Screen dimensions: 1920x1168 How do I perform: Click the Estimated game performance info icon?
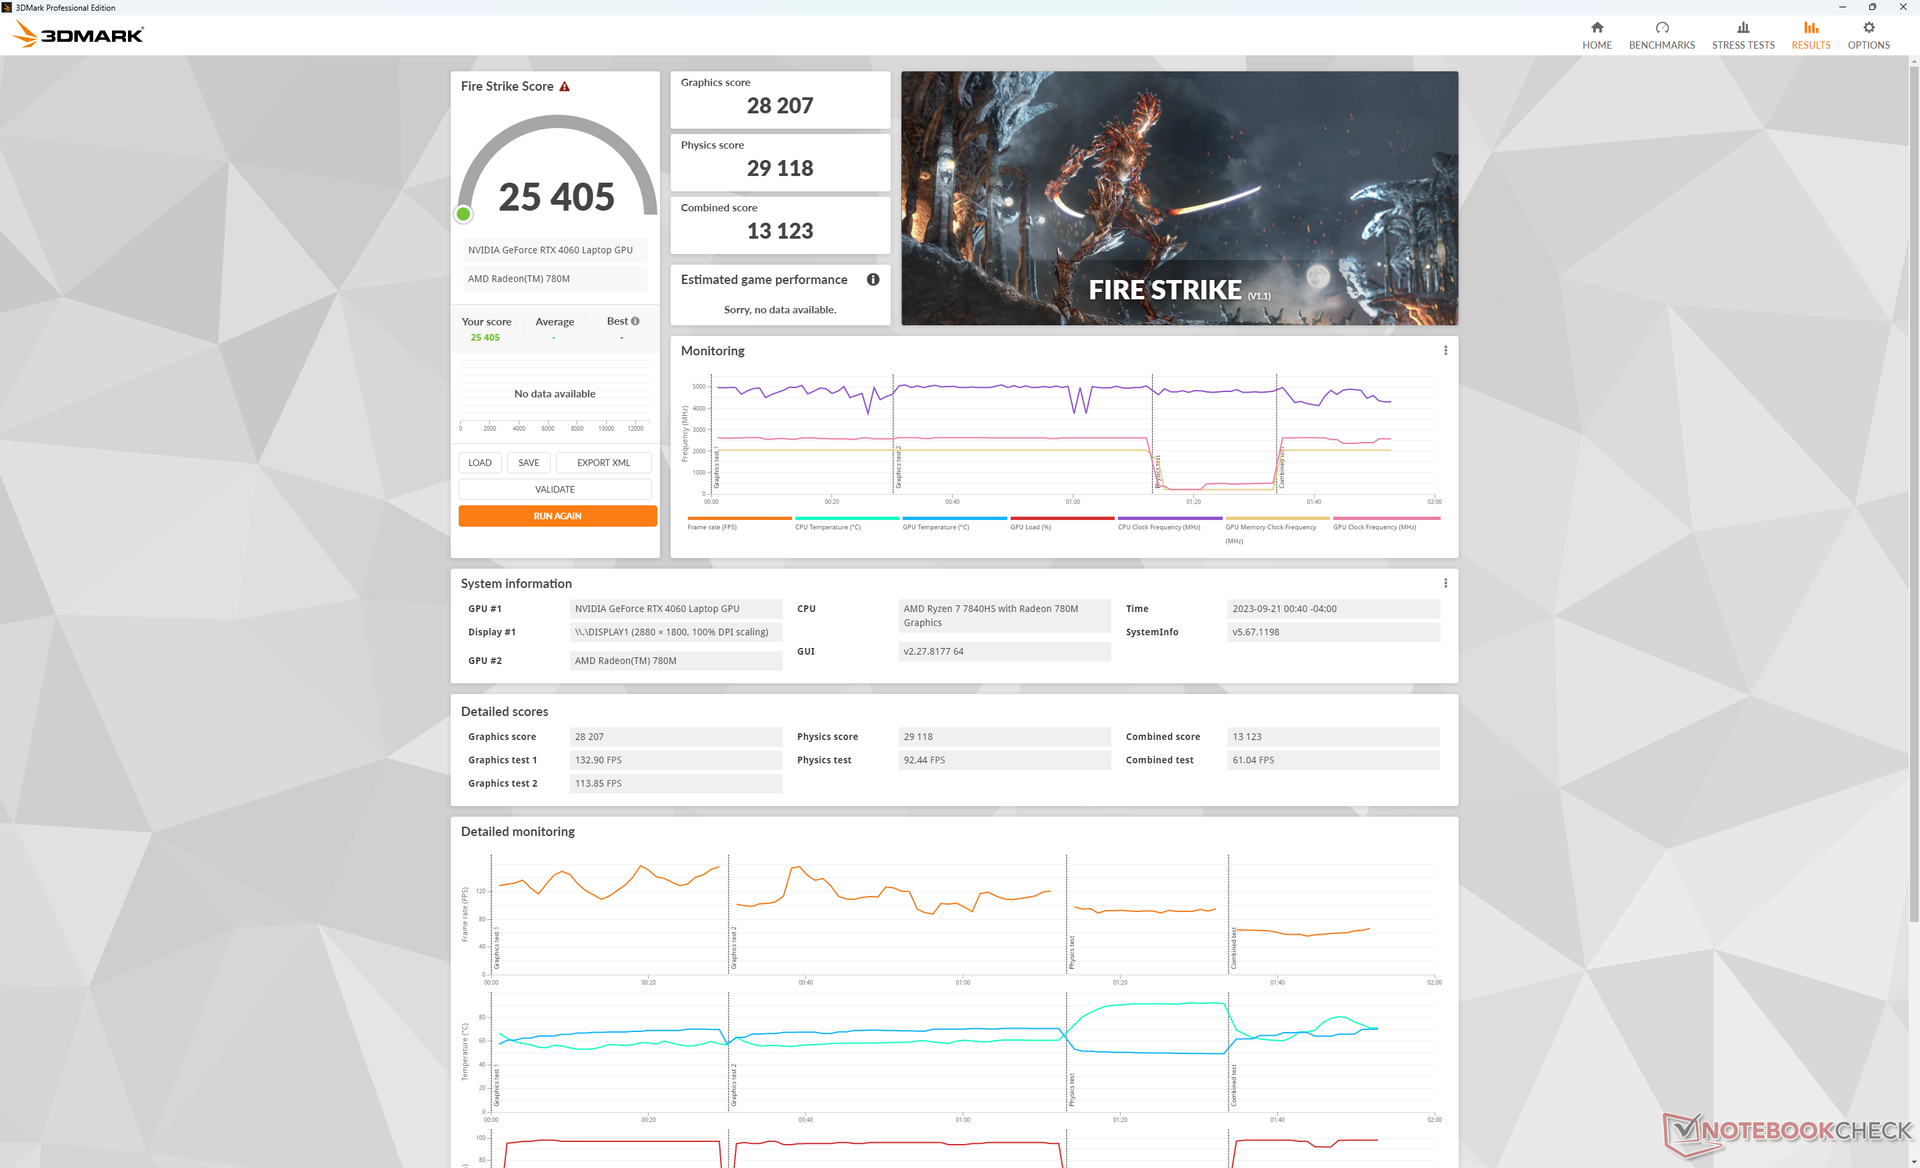[x=872, y=280]
